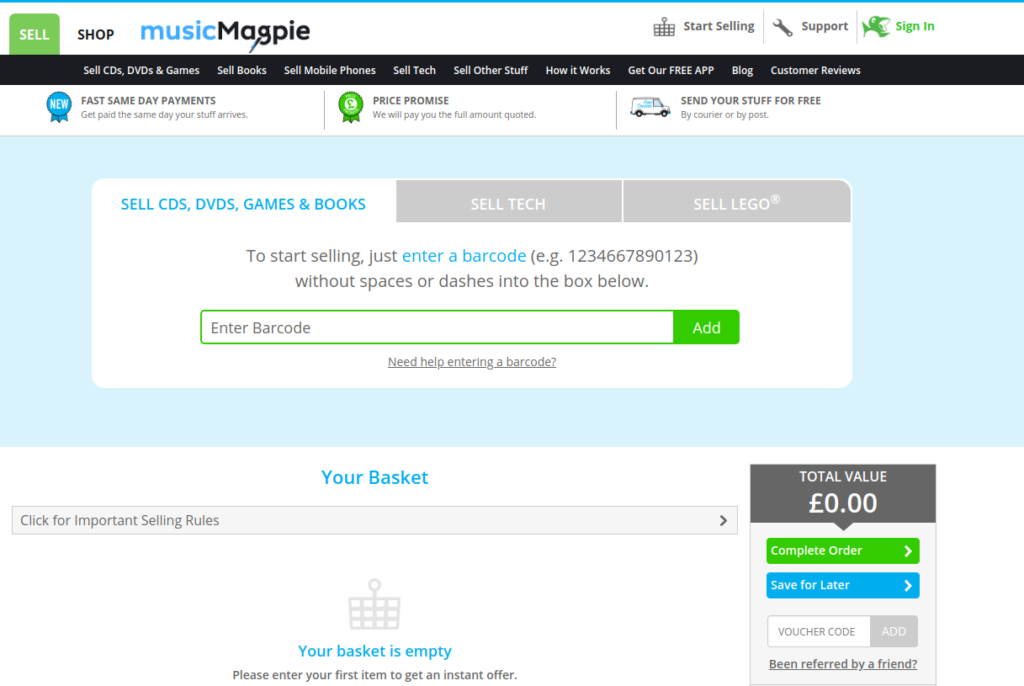Image resolution: width=1024 pixels, height=686 pixels.
Task: Click the voucher ADD button
Action: [893, 632]
